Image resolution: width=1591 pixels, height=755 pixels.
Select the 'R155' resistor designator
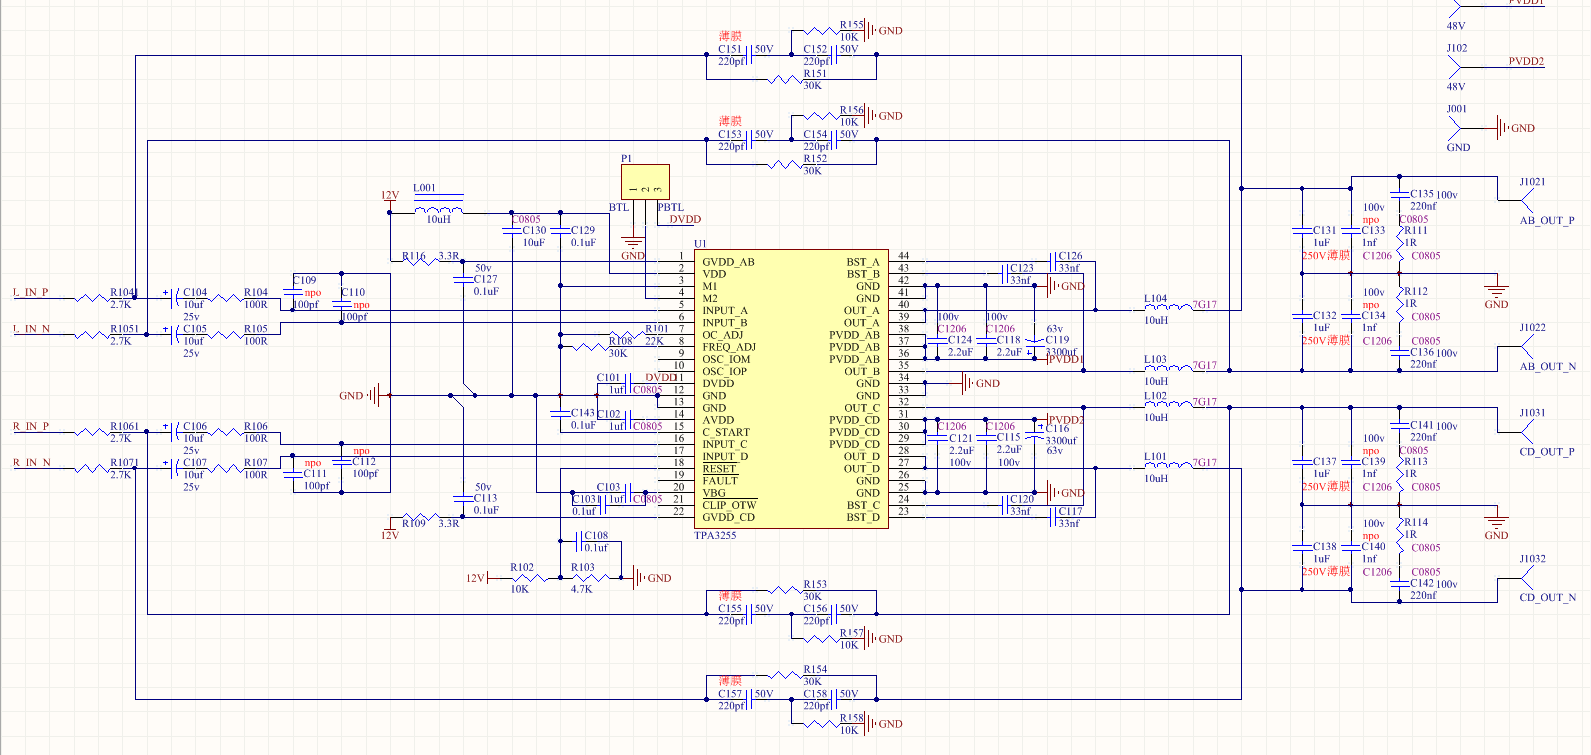[852, 25]
